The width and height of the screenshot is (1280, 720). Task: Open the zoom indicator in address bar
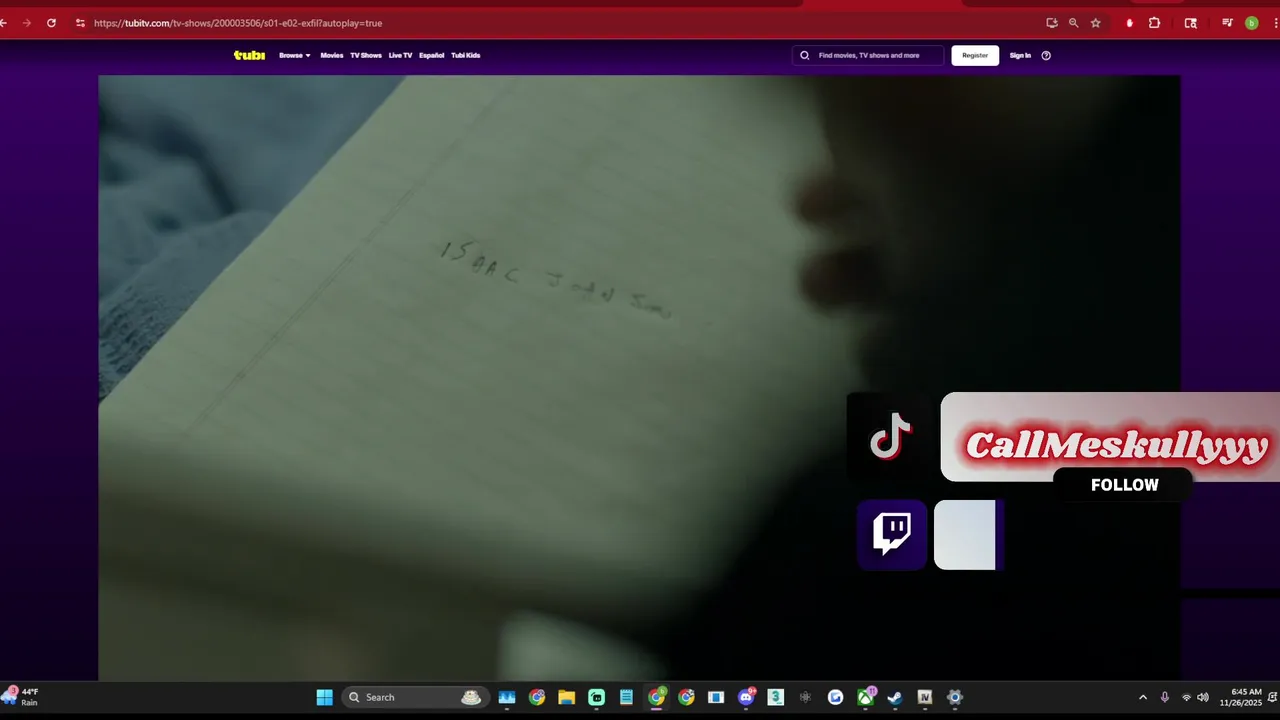tap(1074, 23)
